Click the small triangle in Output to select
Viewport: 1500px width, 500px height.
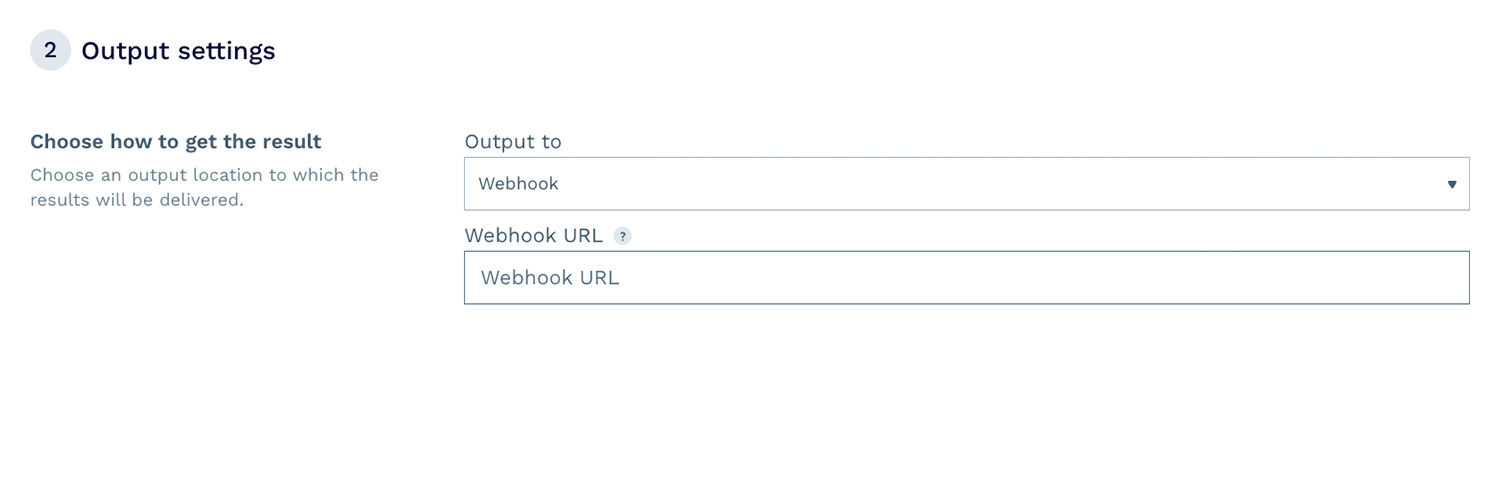click(x=1451, y=184)
